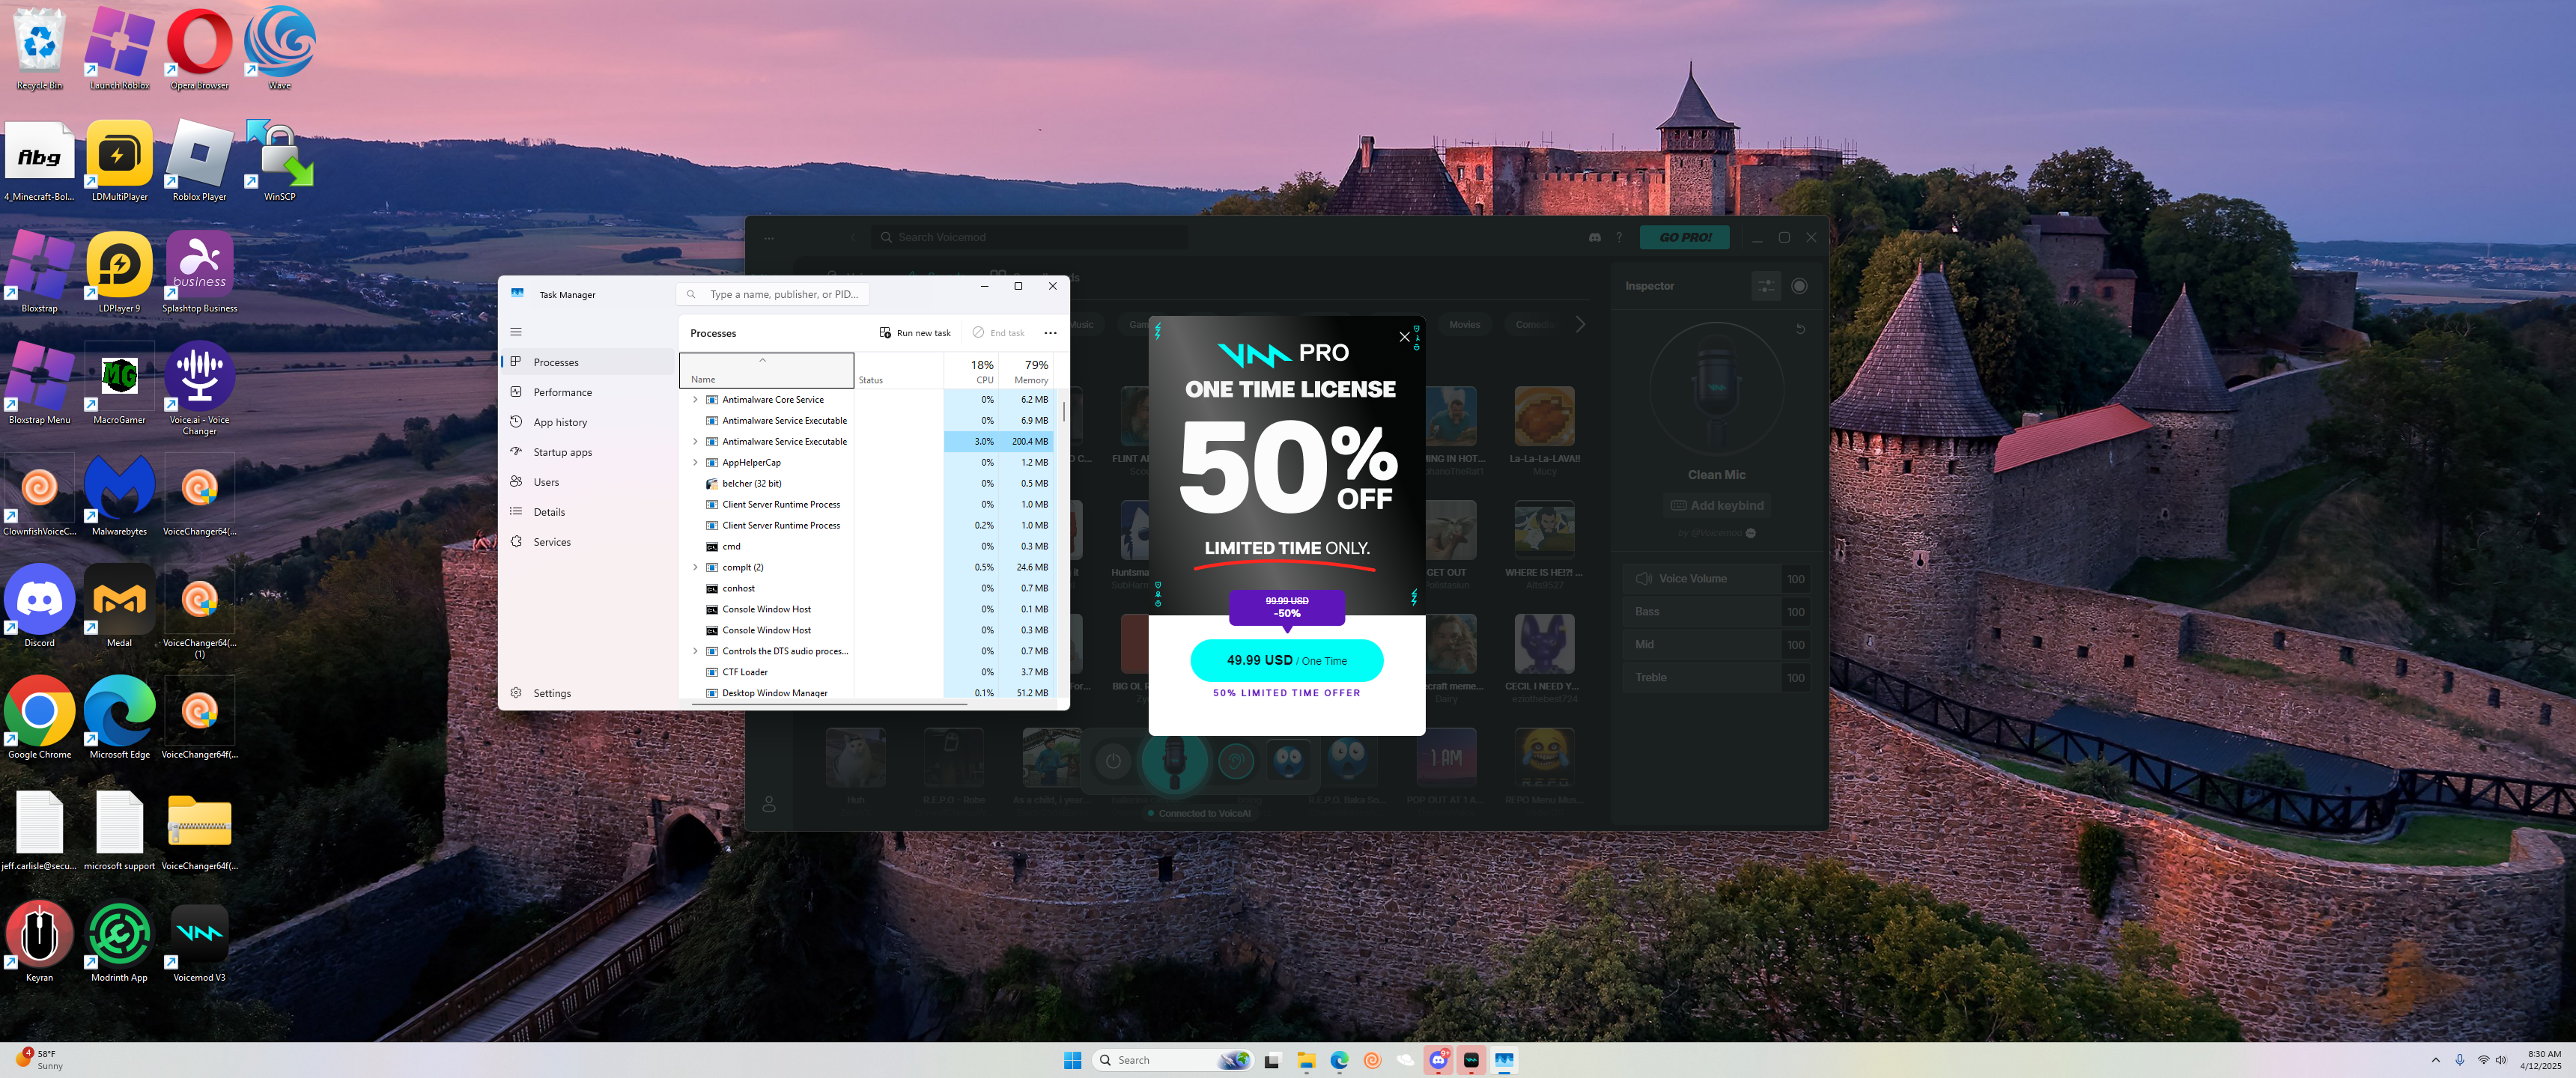Toggle the Task Manager navigation hamburger menu
The image size is (2576, 1078).
click(x=516, y=332)
